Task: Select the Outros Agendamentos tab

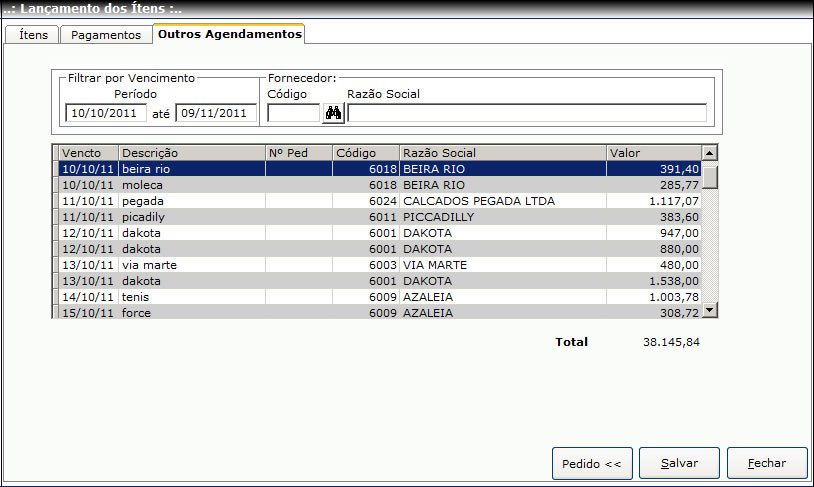Action: point(229,34)
